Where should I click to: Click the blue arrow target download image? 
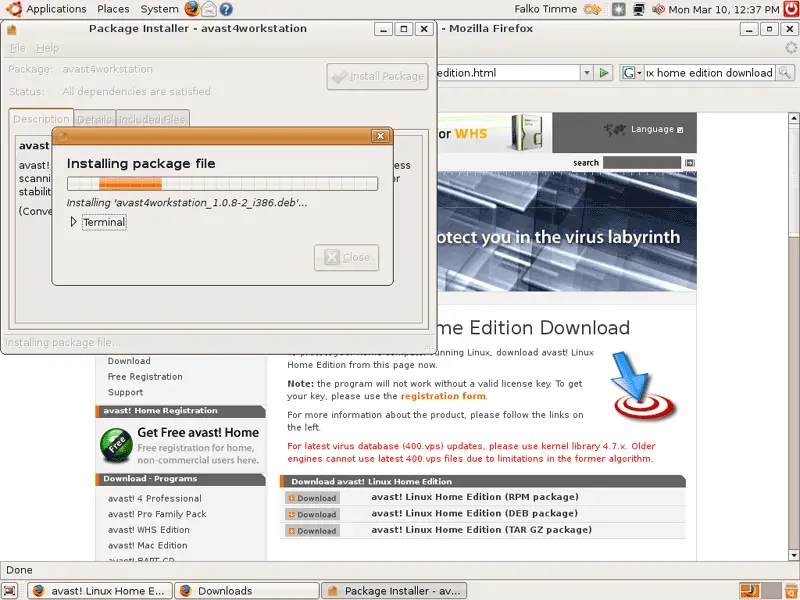644,386
